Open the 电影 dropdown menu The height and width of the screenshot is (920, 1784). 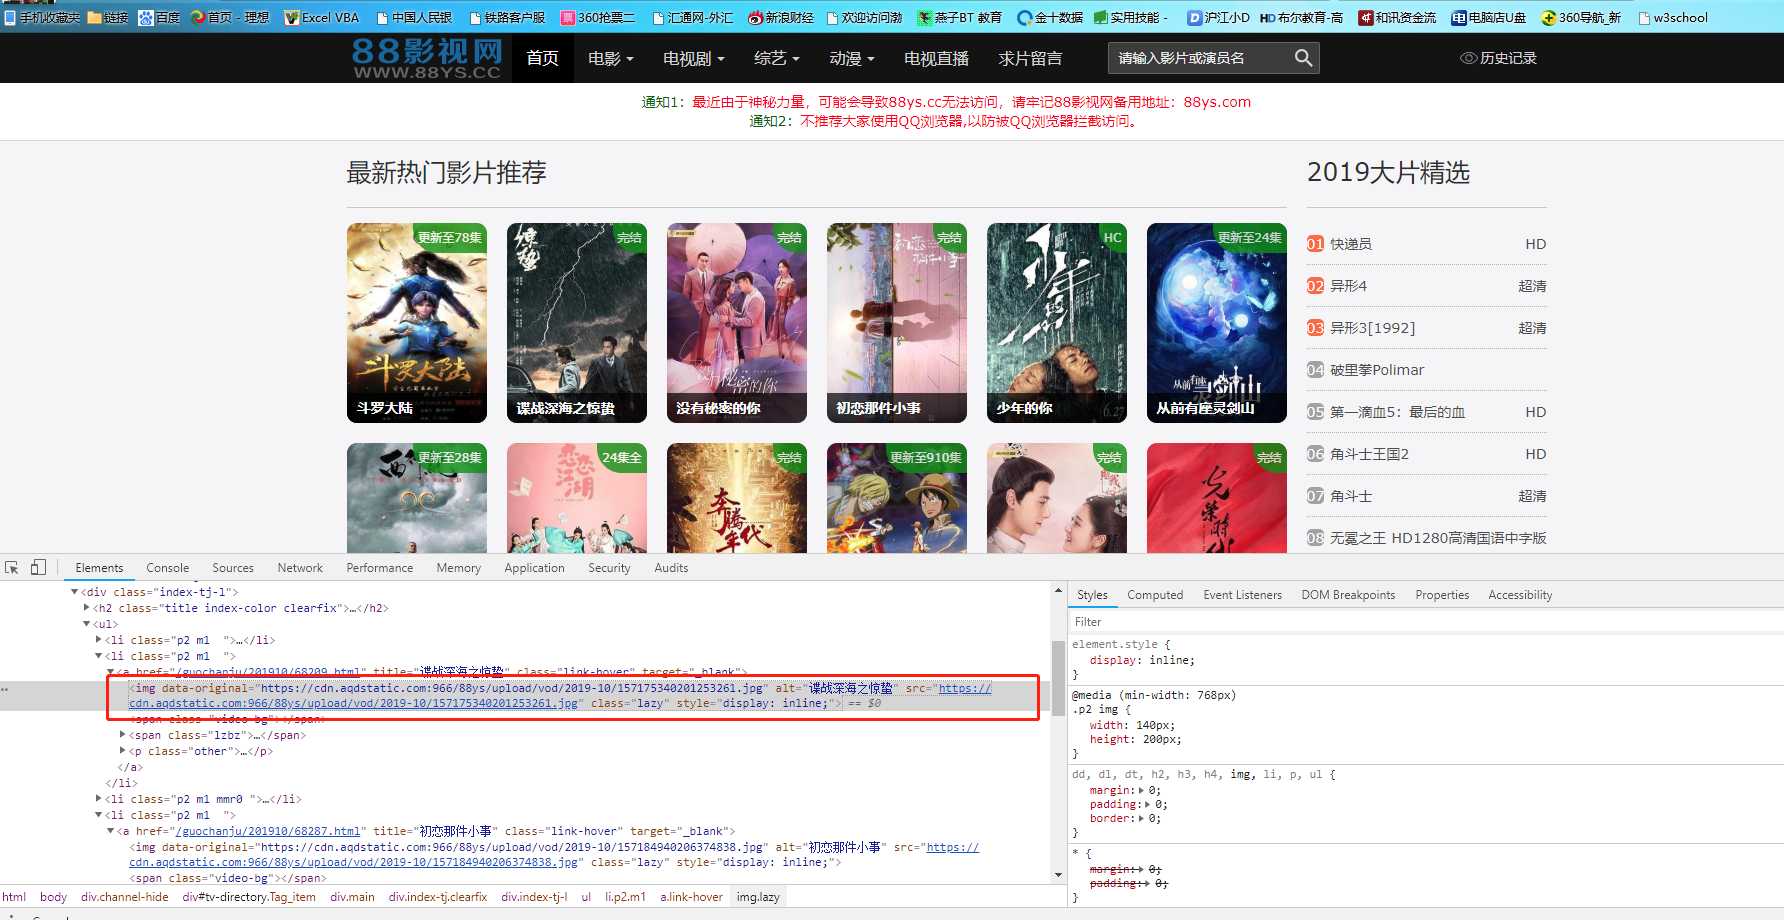(611, 58)
